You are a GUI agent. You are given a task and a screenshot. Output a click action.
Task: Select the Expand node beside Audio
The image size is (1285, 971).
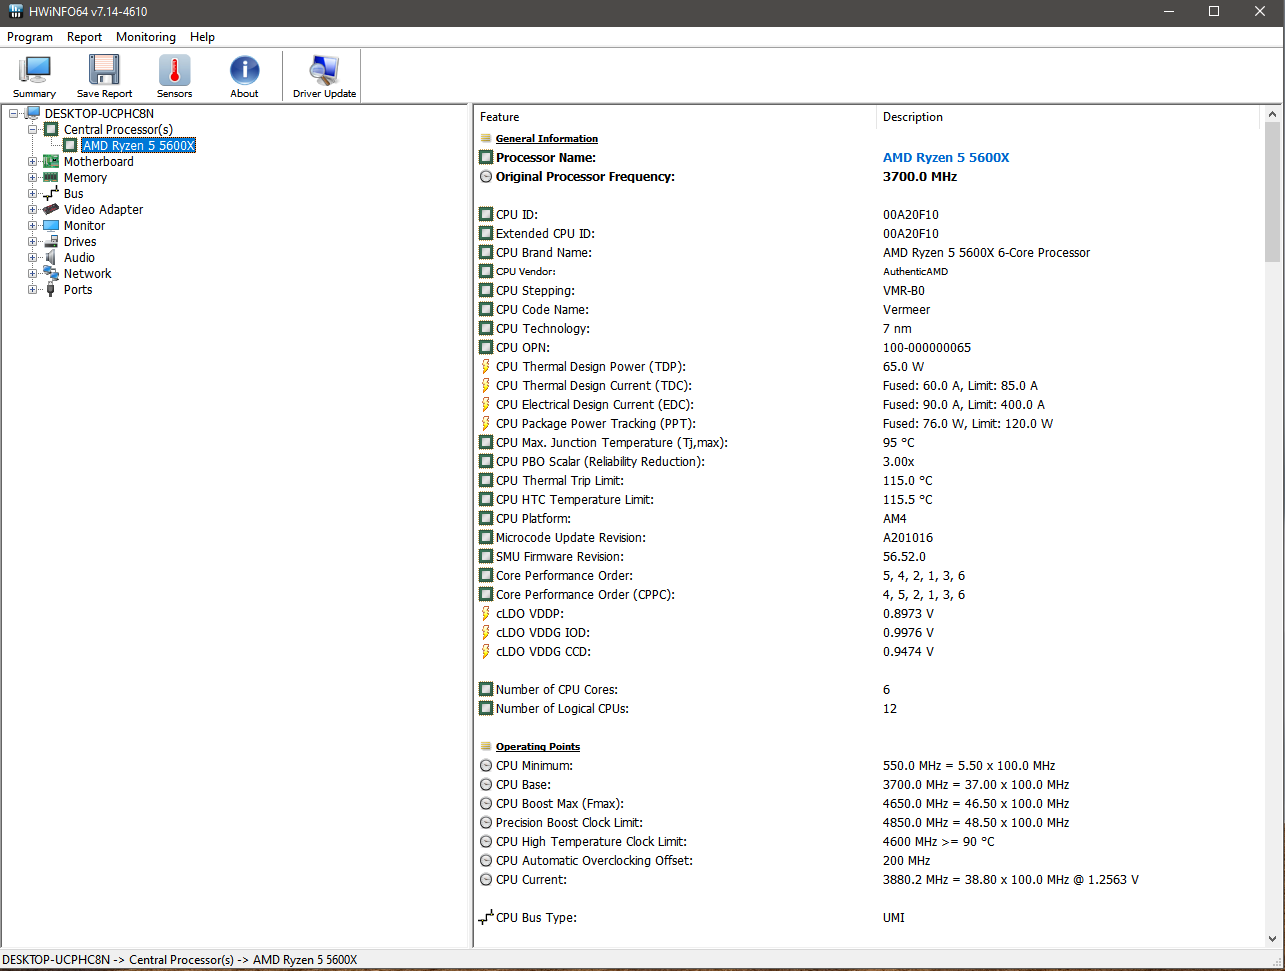tap(33, 258)
